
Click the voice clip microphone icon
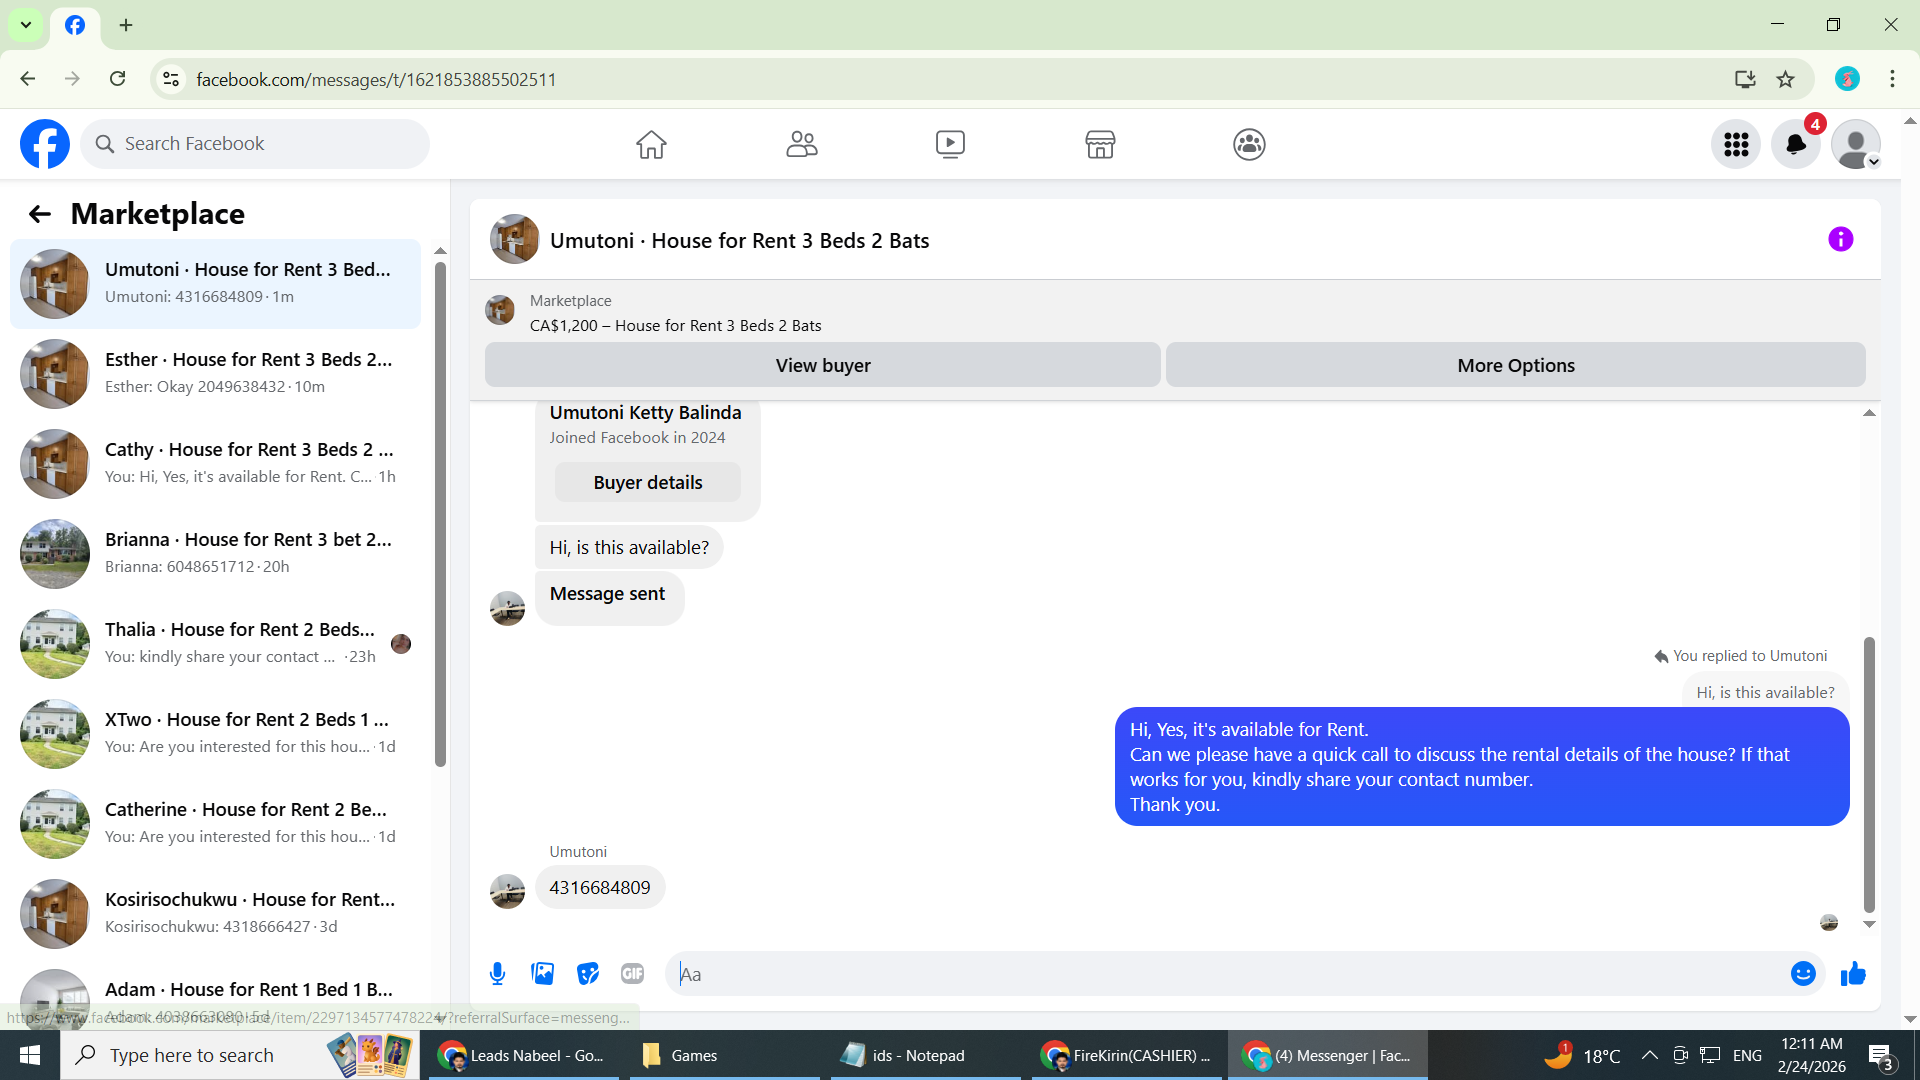pos(497,974)
